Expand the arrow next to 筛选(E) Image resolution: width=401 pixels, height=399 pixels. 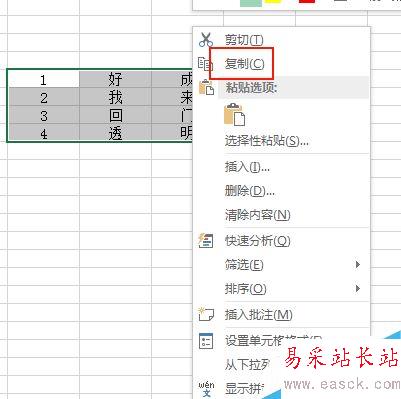tap(358, 265)
